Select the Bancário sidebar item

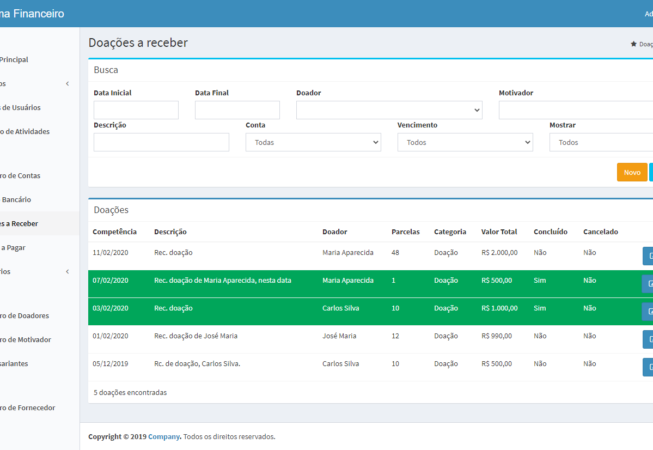pyautogui.click(x=22, y=200)
